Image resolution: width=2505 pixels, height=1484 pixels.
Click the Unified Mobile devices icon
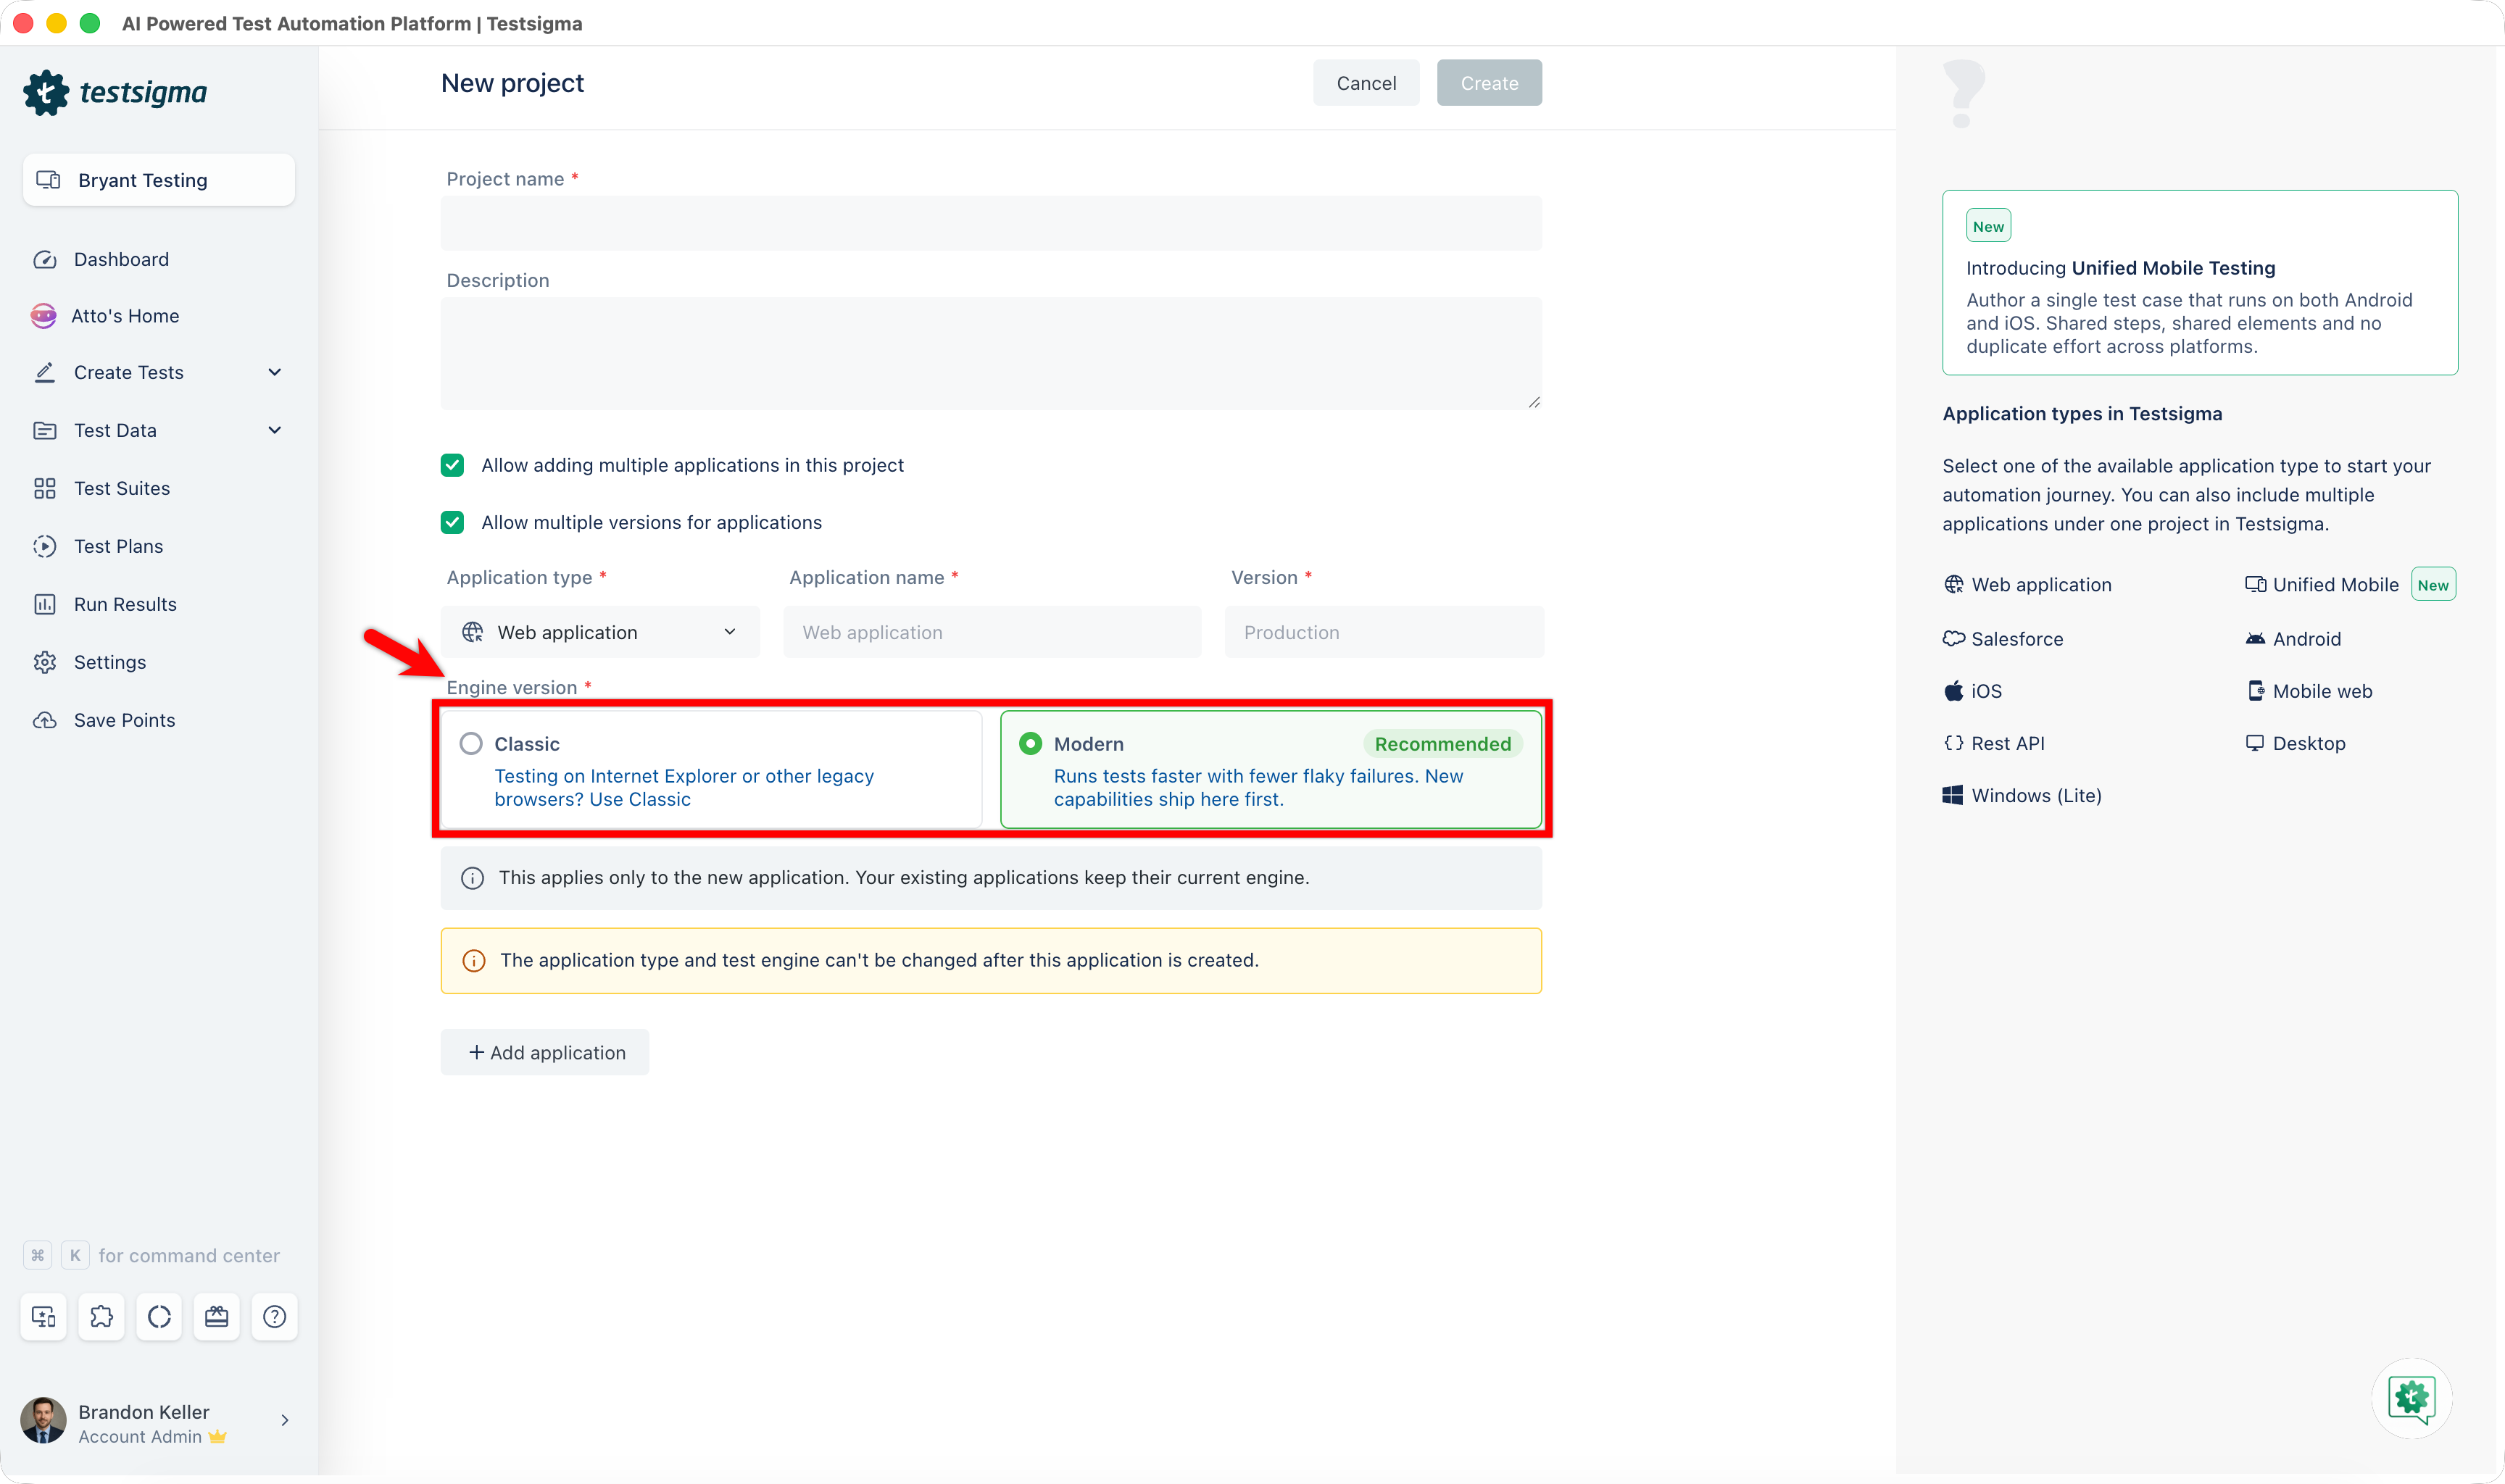tap(2255, 585)
